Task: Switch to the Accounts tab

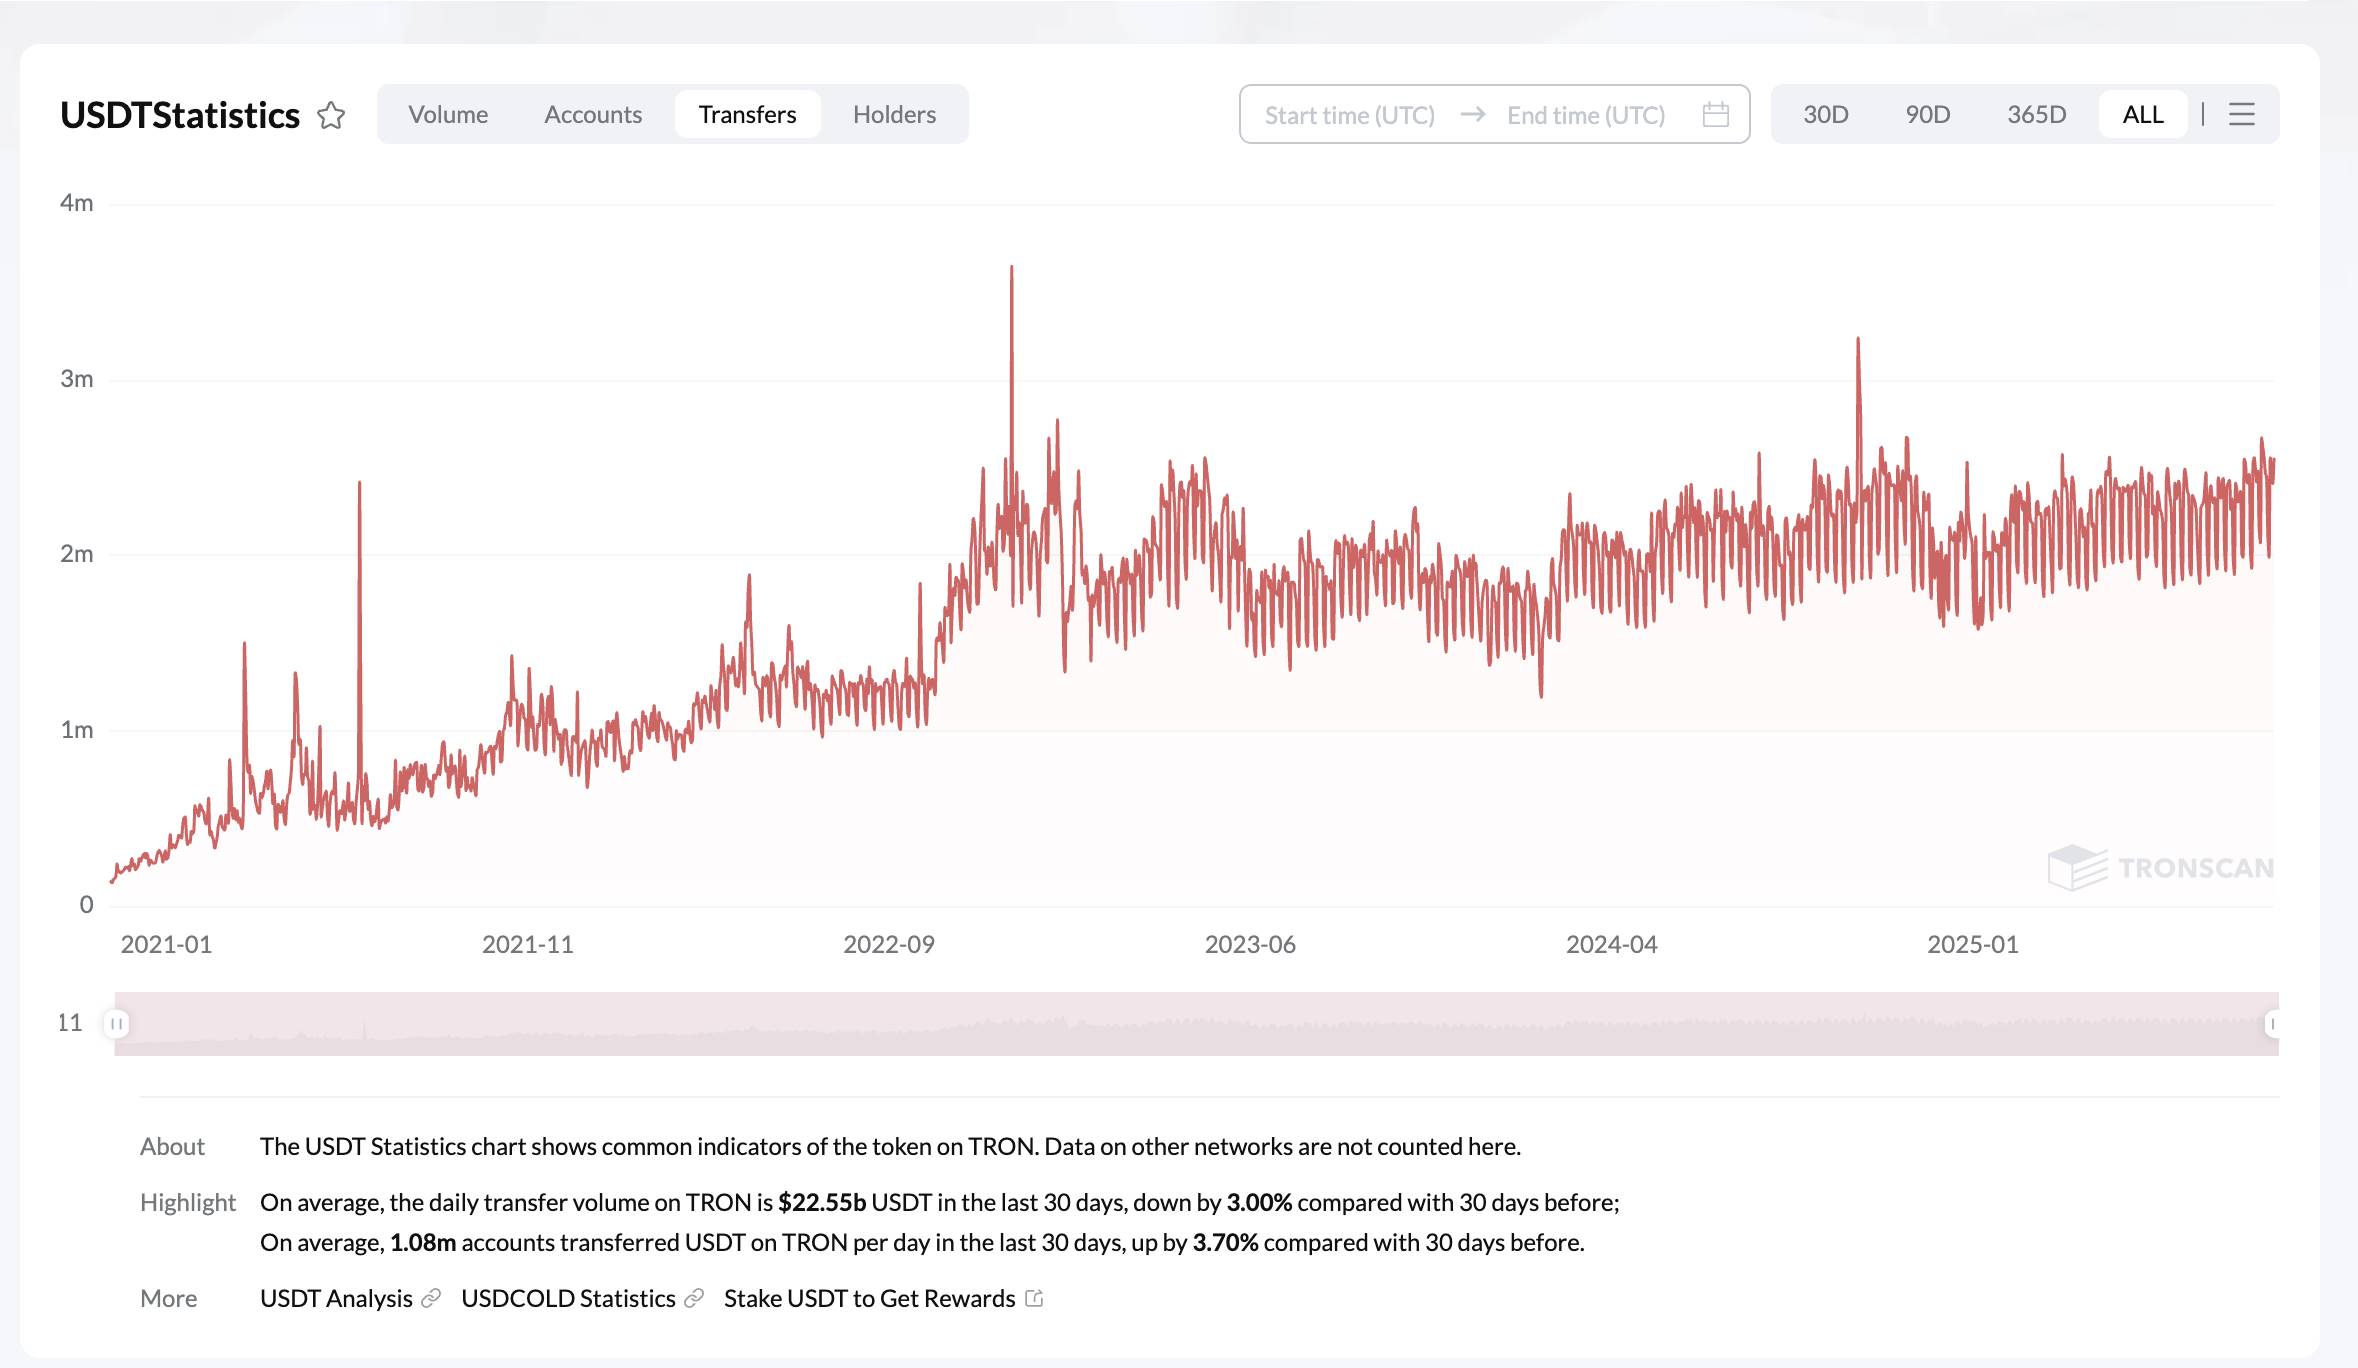Action: coord(593,114)
